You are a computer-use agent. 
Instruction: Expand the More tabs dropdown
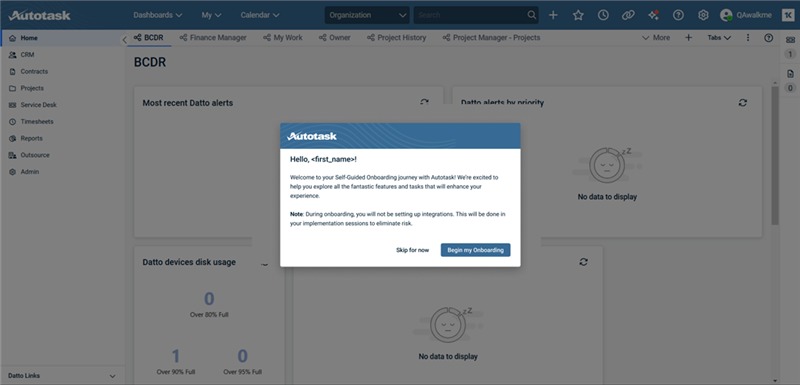tap(656, 38)
